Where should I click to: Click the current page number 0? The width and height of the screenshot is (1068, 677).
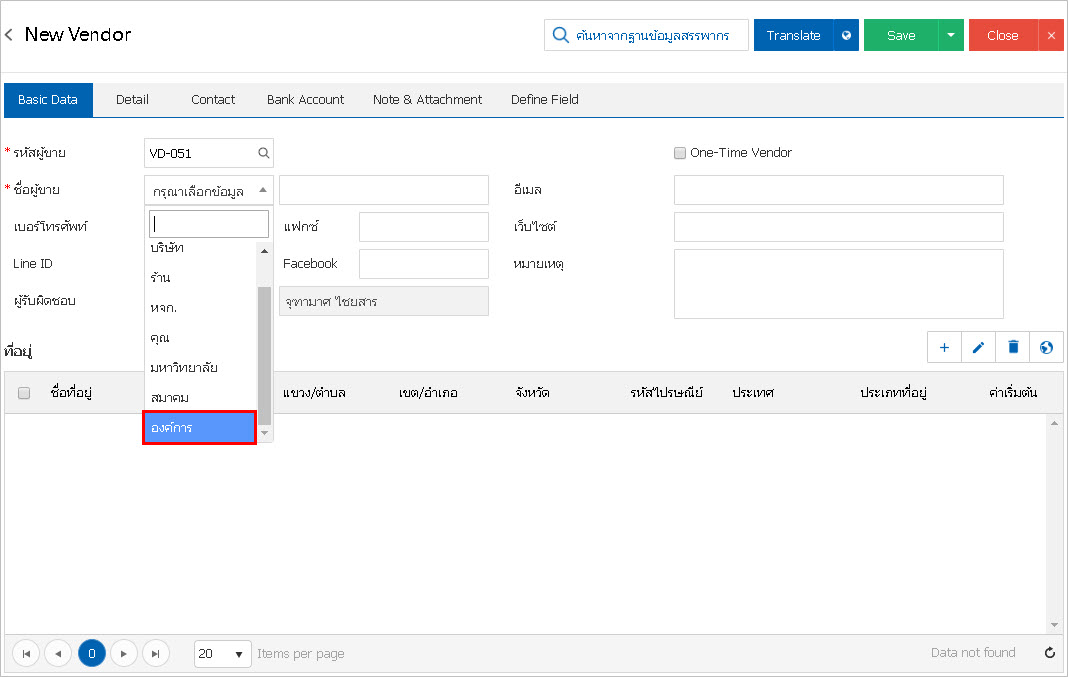(x=92, y=654)
